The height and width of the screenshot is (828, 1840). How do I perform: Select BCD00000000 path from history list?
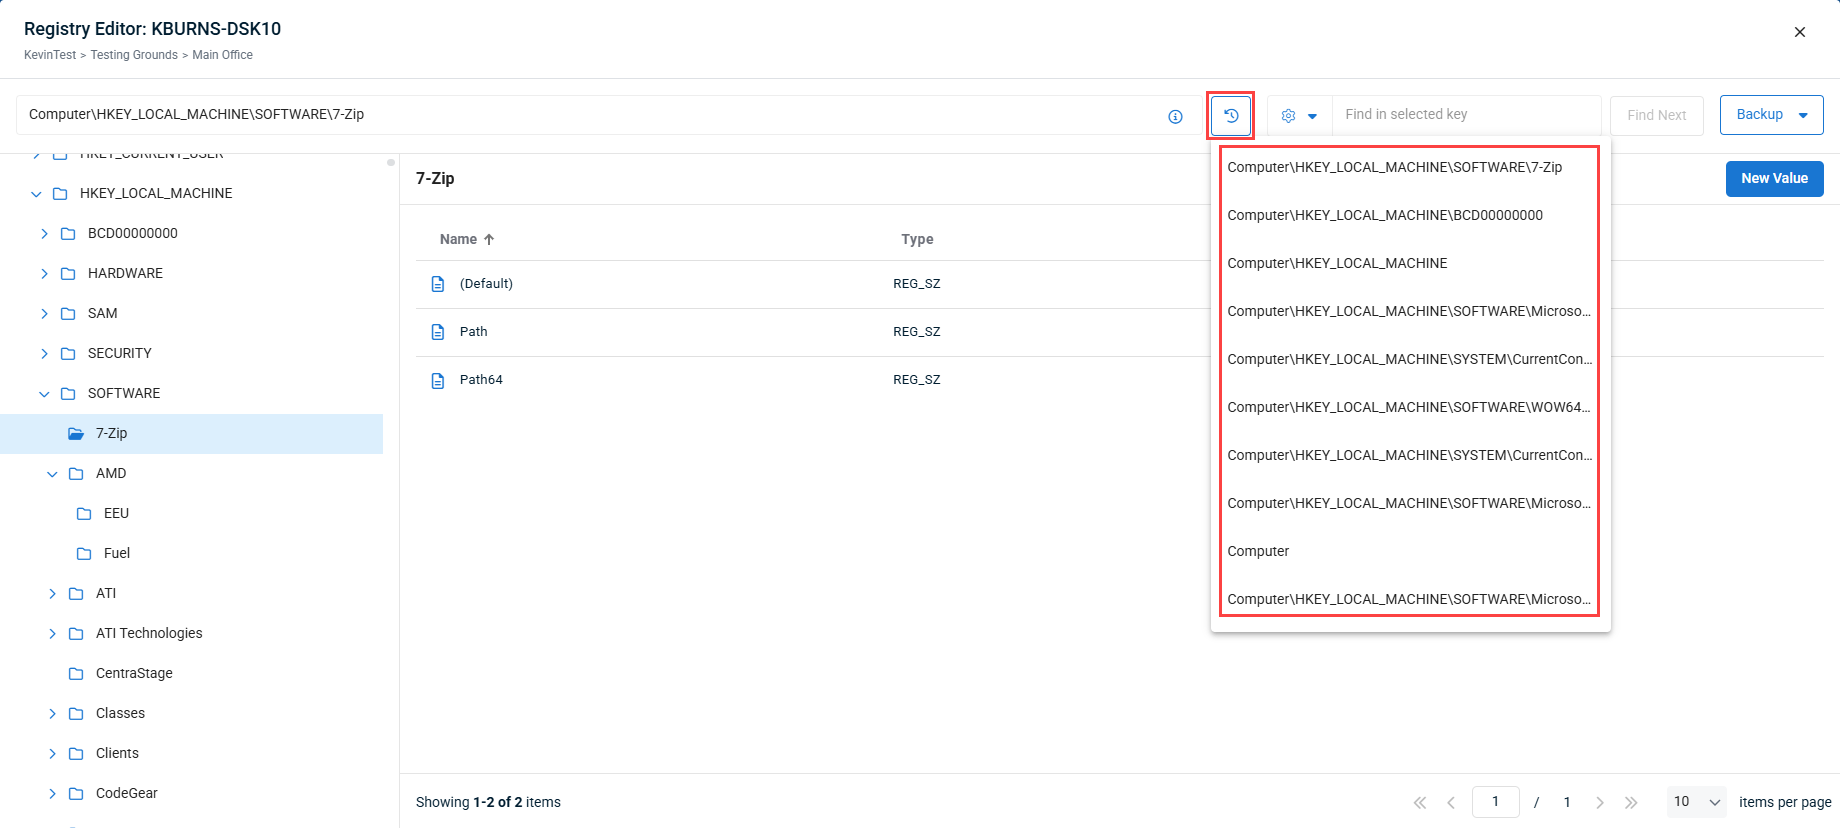tap(1385, 215)
